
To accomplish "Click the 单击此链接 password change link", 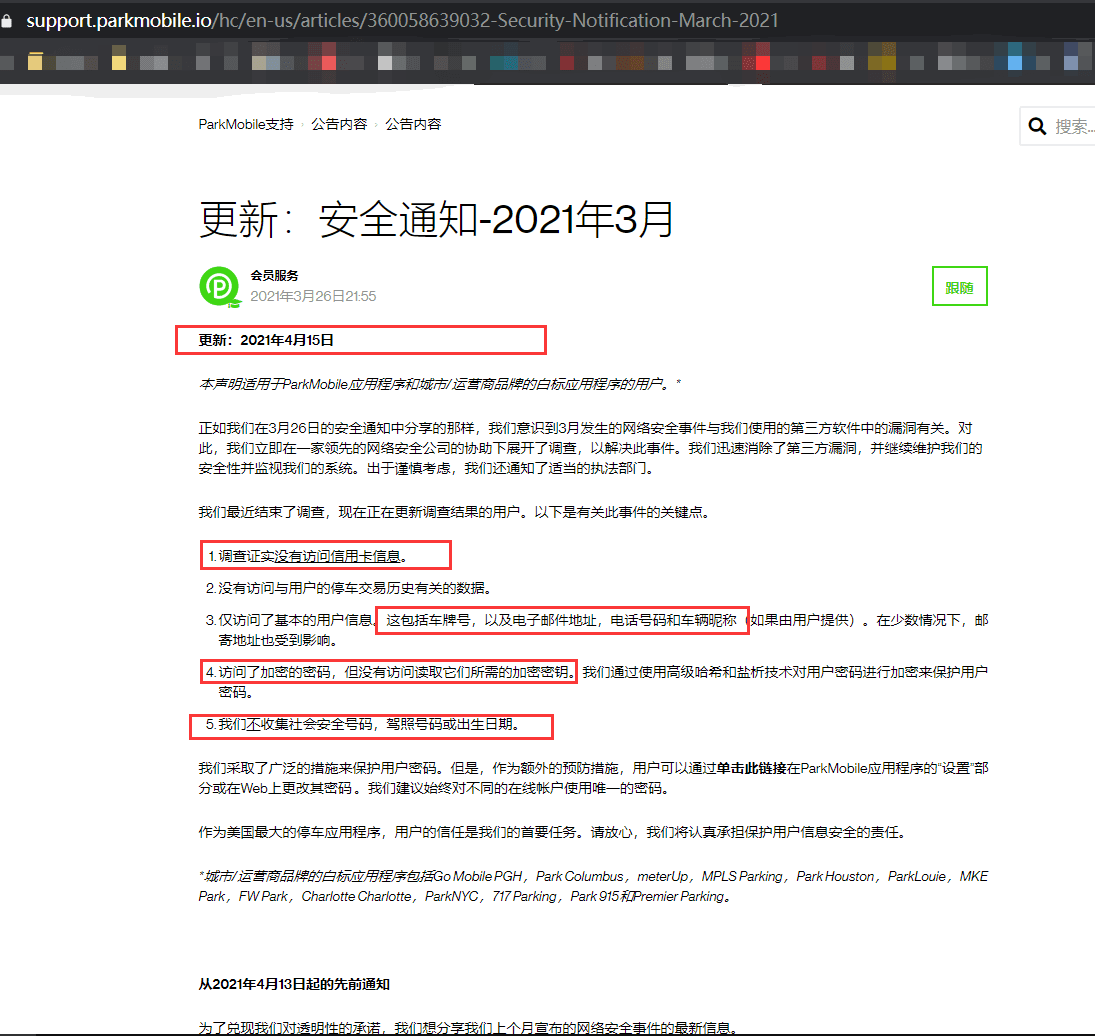I will [x=751, y=769].
